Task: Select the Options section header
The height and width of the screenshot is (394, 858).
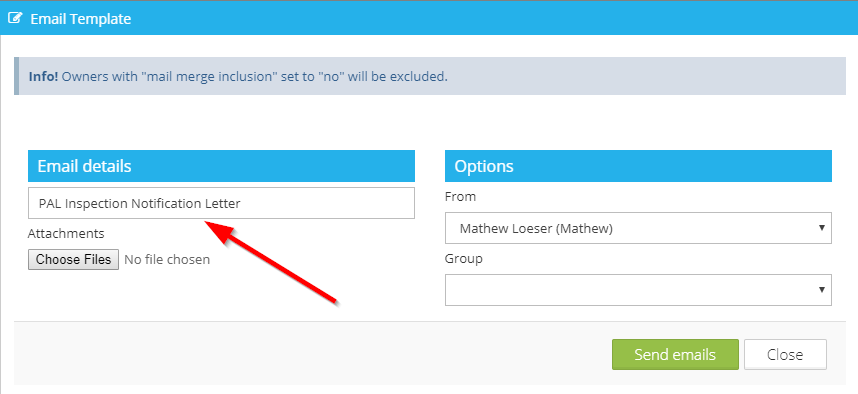Action: [x=638, y=166]
